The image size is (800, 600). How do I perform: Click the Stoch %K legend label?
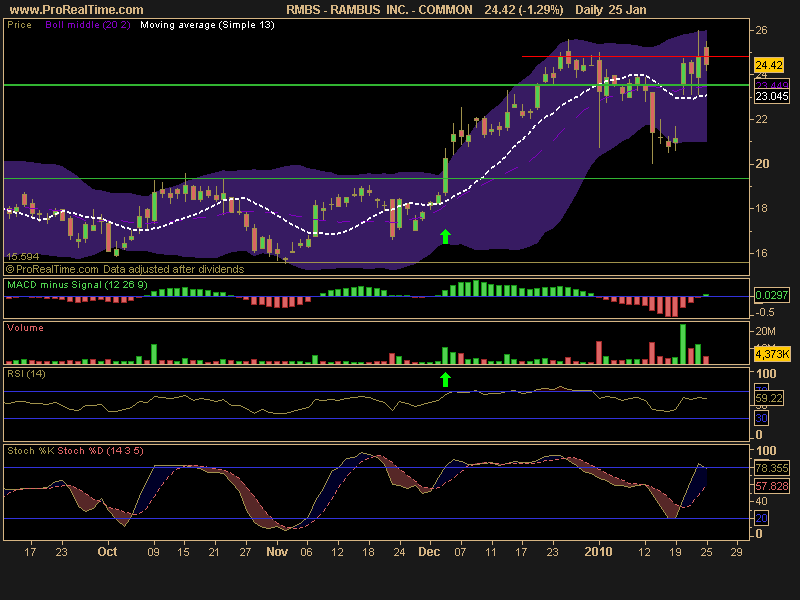coord(31,451)
